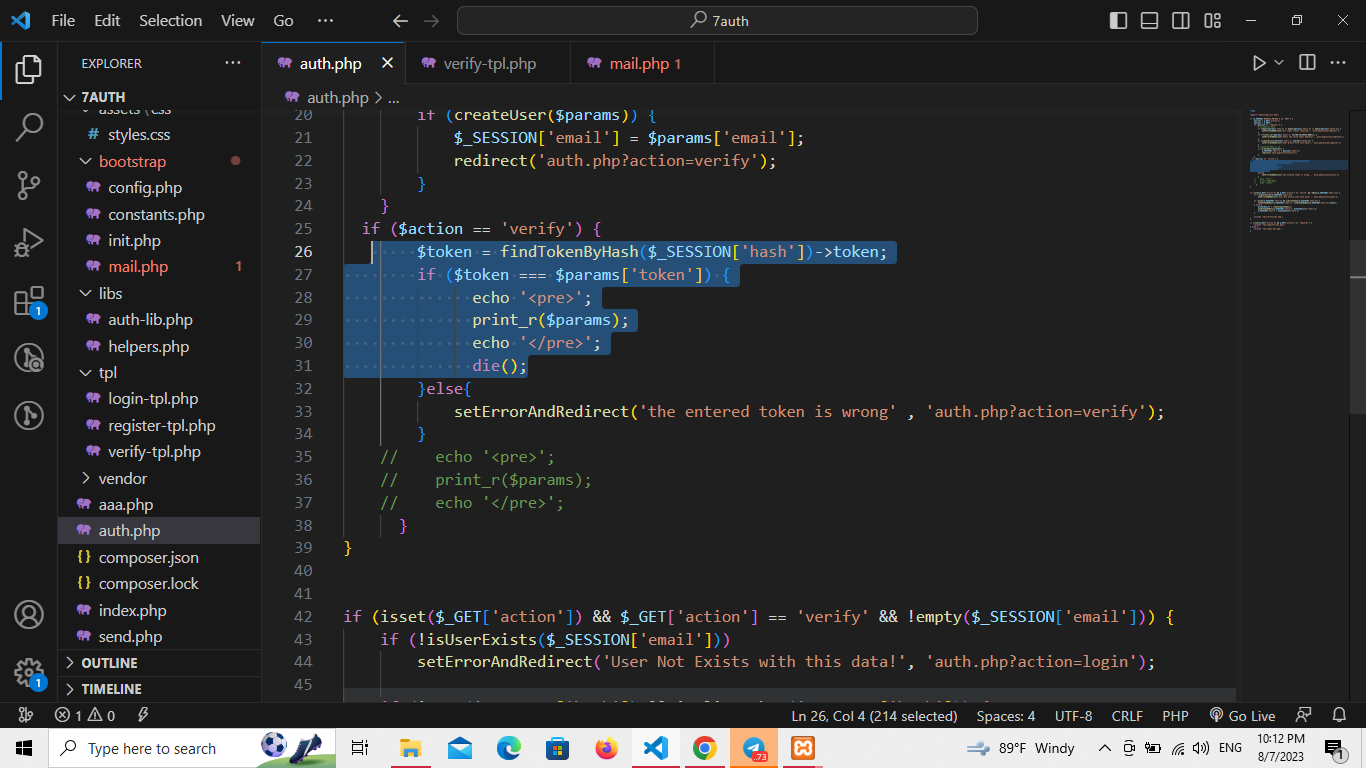Screen dimensions: 1366x768
Task: Open notifications bell in status bar
Action: click(x=1339, y=715)
